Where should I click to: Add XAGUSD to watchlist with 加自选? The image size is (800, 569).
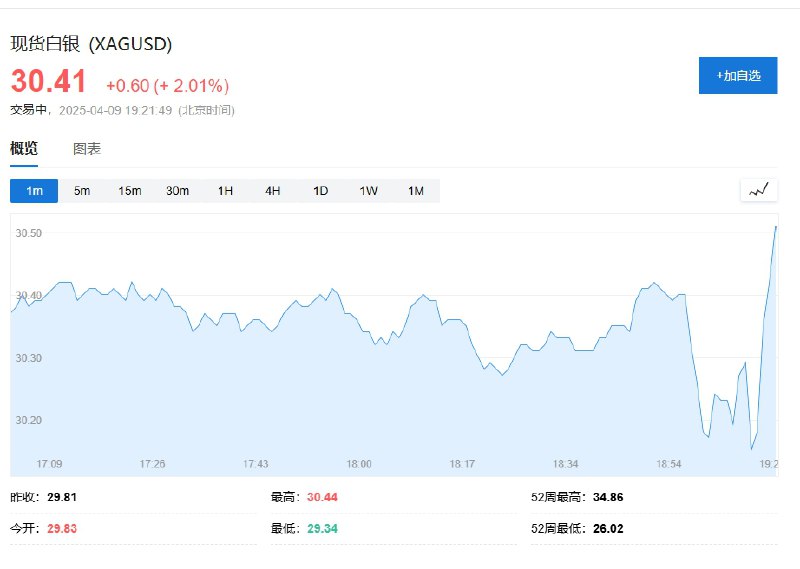738,76
